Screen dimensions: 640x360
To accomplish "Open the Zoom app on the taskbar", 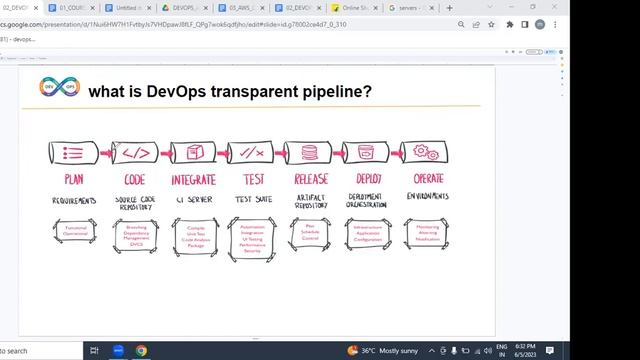I will (x=118, y=351).
